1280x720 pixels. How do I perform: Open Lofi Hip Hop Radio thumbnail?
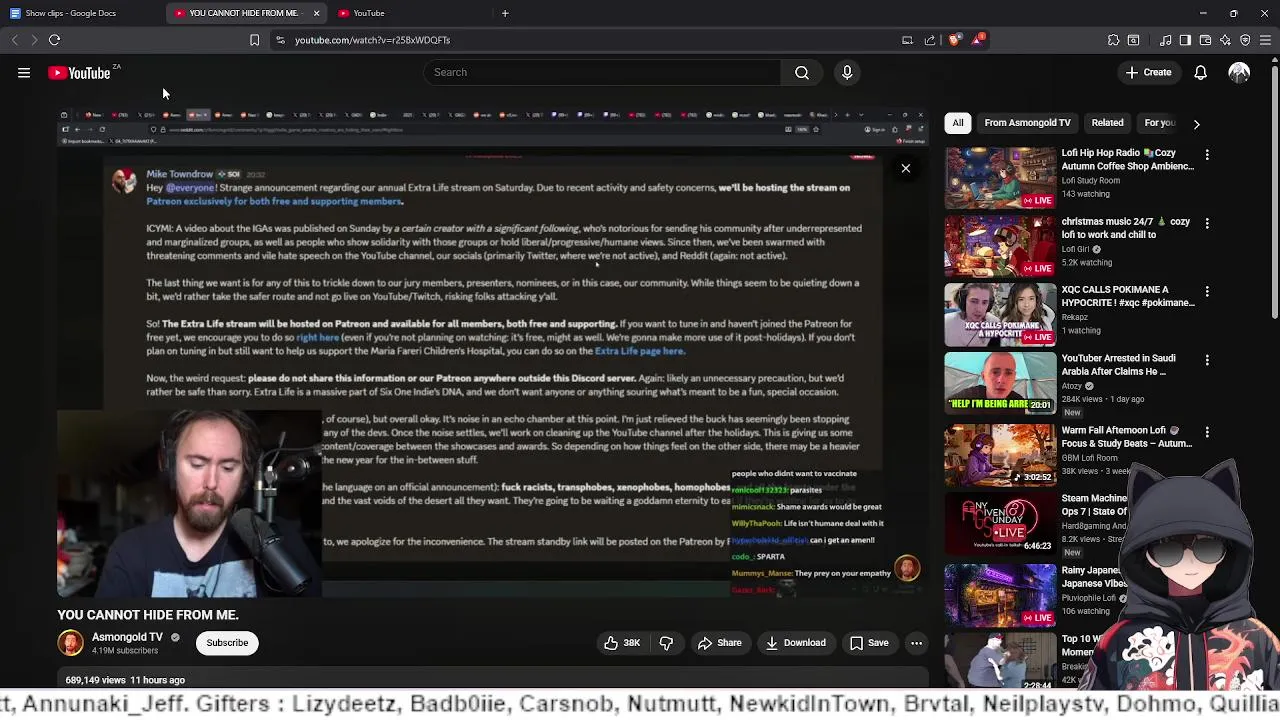tap(1000, 178)
